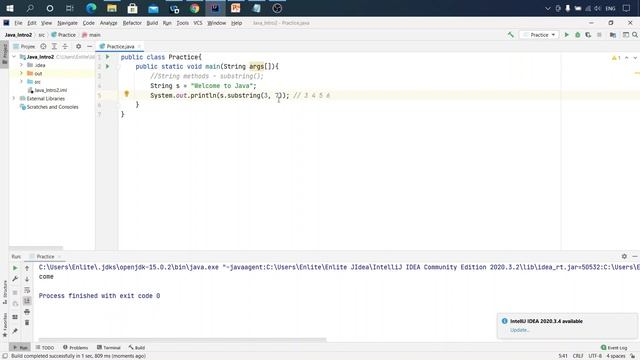Screen dimensions: 640x360
Task: Collapse the Java_Intro2 project root node
Action: click(x=14, y=57)
